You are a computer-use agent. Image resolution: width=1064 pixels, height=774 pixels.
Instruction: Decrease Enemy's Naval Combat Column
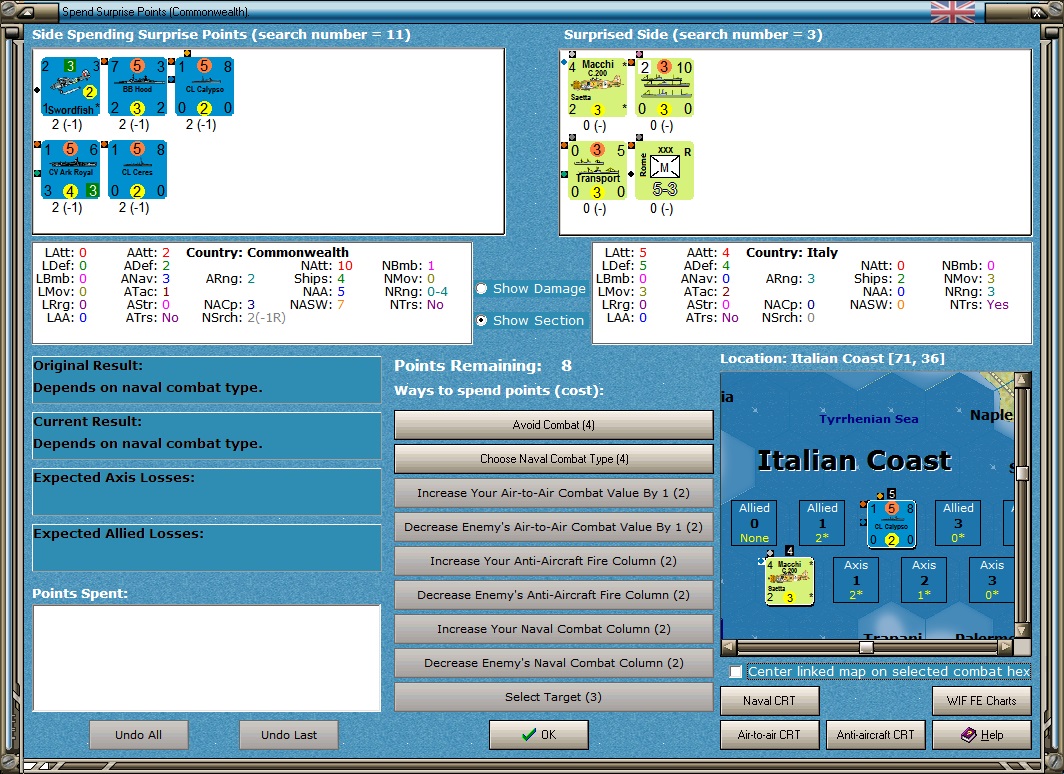coord(554,663)
